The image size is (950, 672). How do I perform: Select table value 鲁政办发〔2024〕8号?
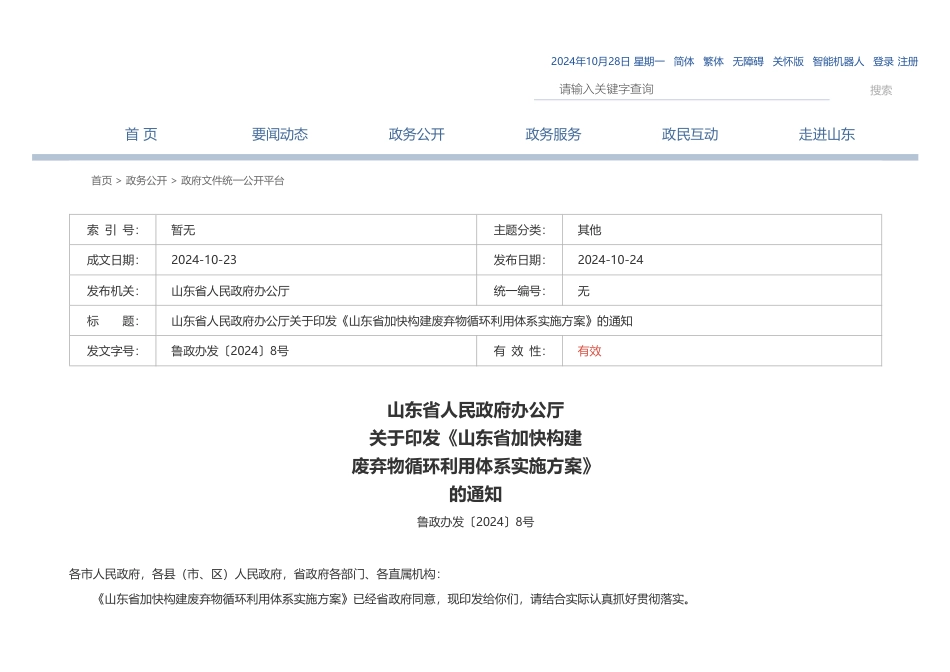click(x=230, y=351)
